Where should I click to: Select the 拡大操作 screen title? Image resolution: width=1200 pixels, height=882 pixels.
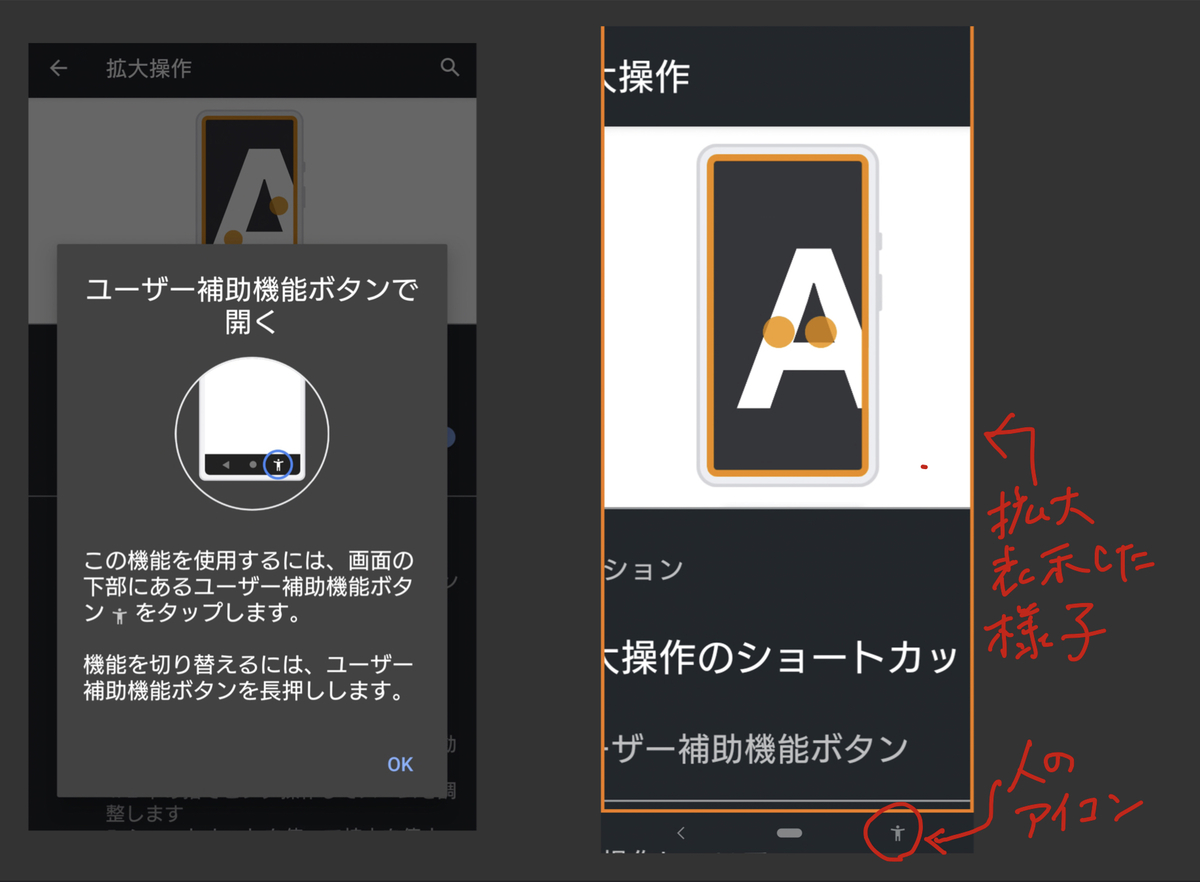148,68
